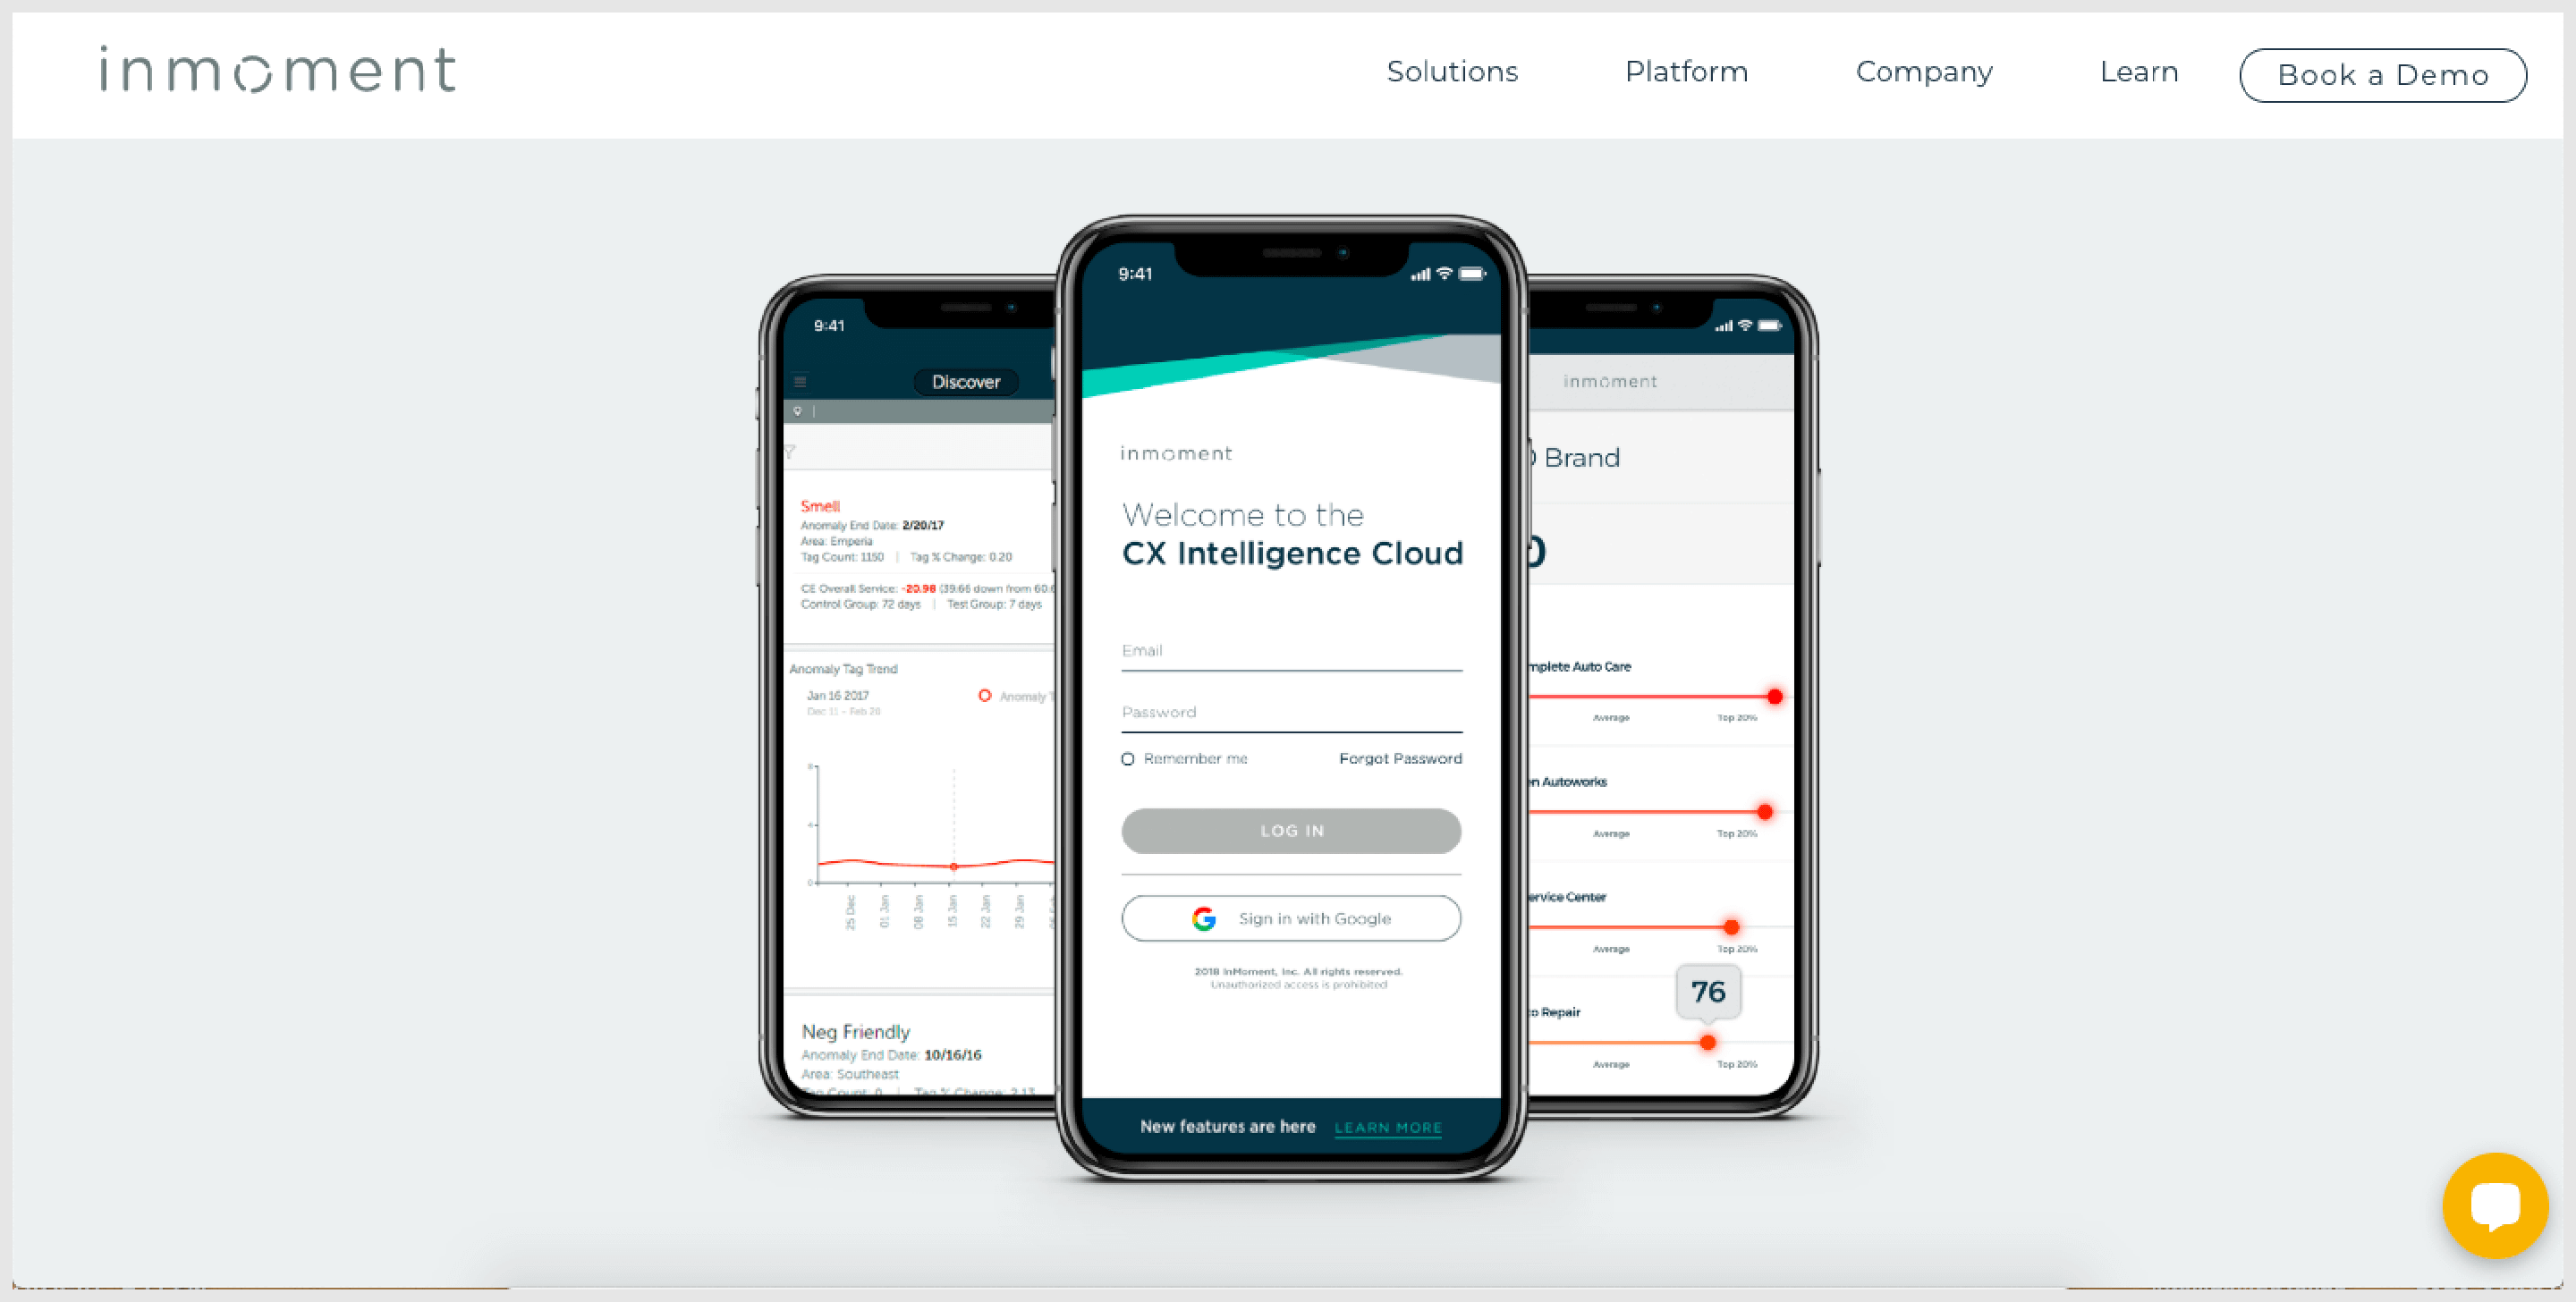The width and height of the screenshot is (2576, 1302).
Task: Click the Forgot Password link
Action: pyautogui.click(x=1400, y=759)
